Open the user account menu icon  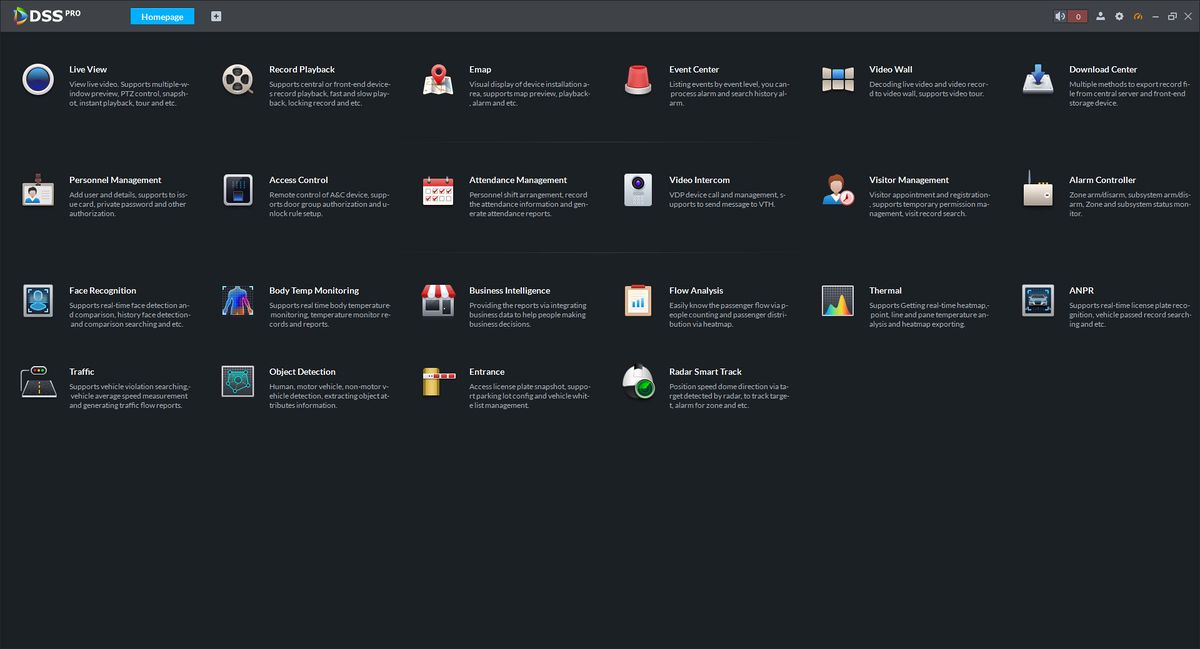click(x=1101, y=16)
